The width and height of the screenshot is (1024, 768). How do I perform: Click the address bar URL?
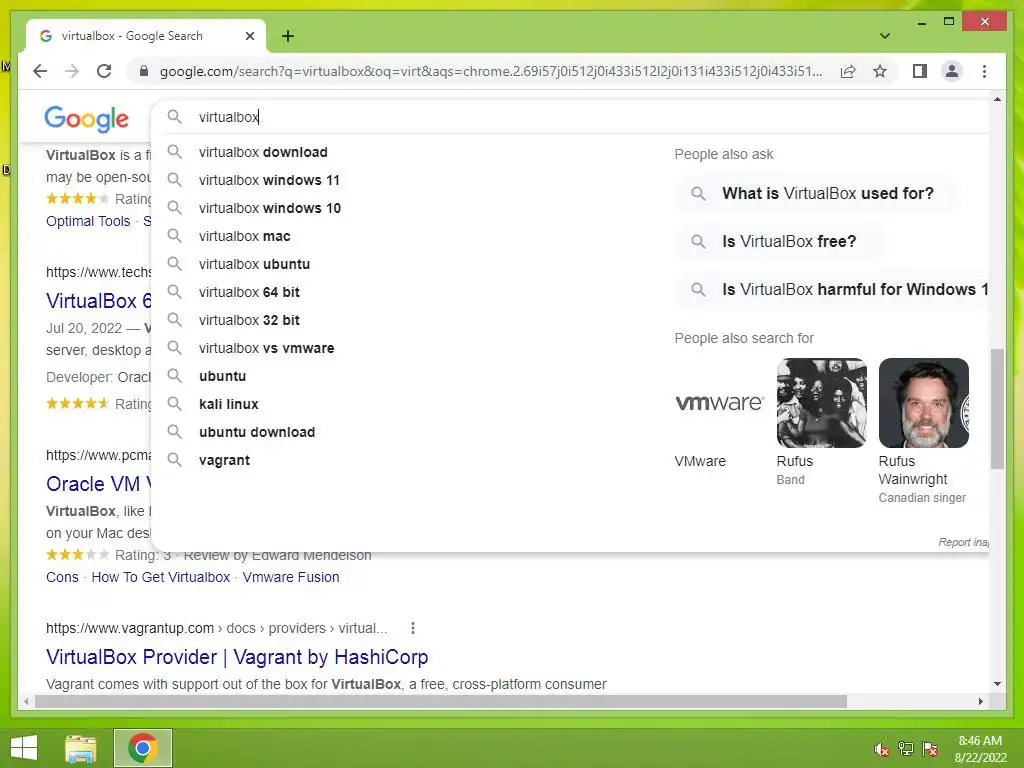tap(491, 71)
